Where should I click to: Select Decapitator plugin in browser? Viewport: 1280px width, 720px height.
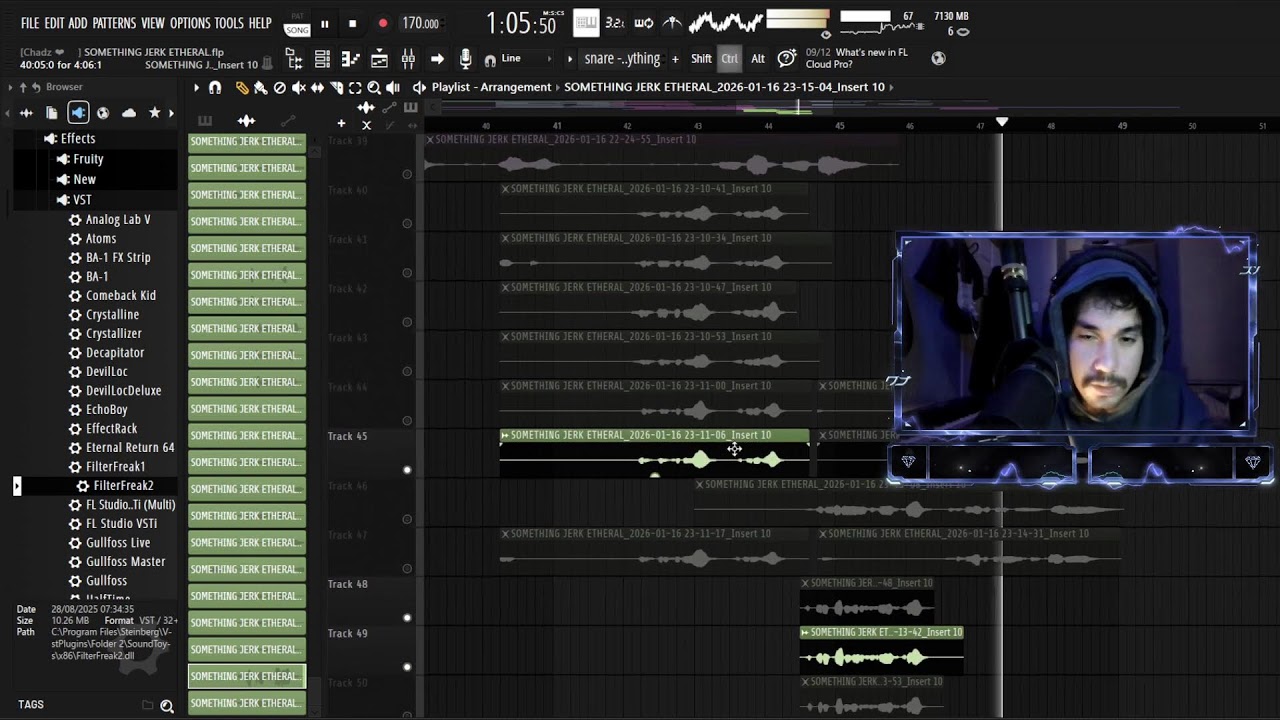pos(115,353)
